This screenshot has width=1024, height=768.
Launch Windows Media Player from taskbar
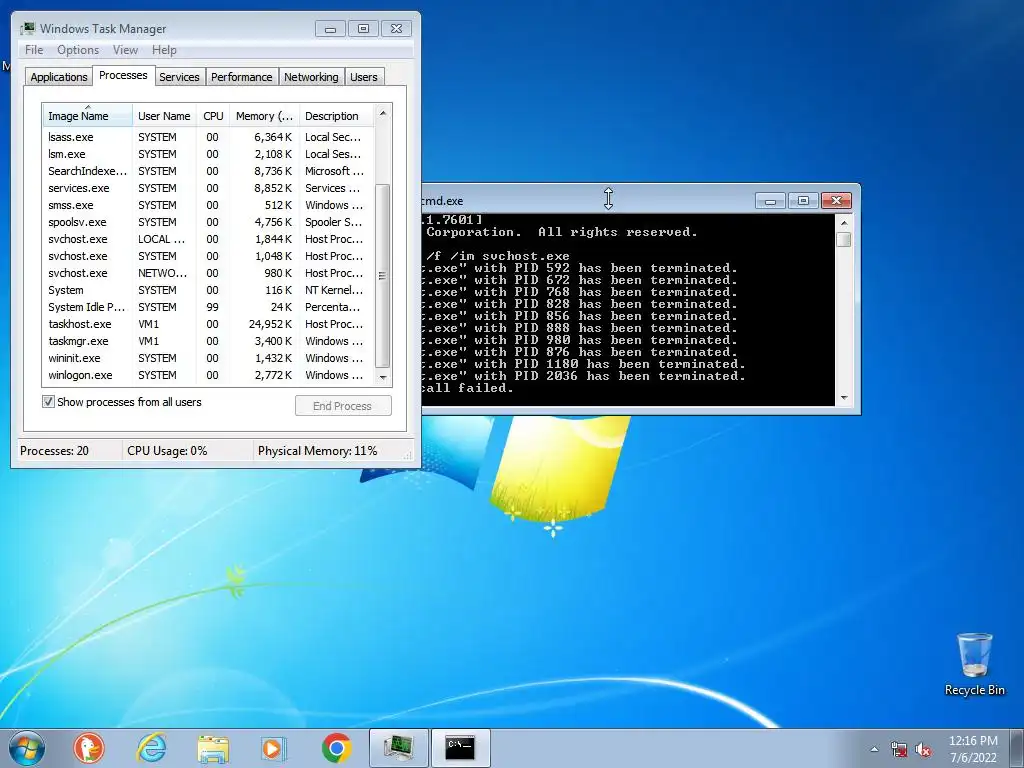(x=274, y=748)
